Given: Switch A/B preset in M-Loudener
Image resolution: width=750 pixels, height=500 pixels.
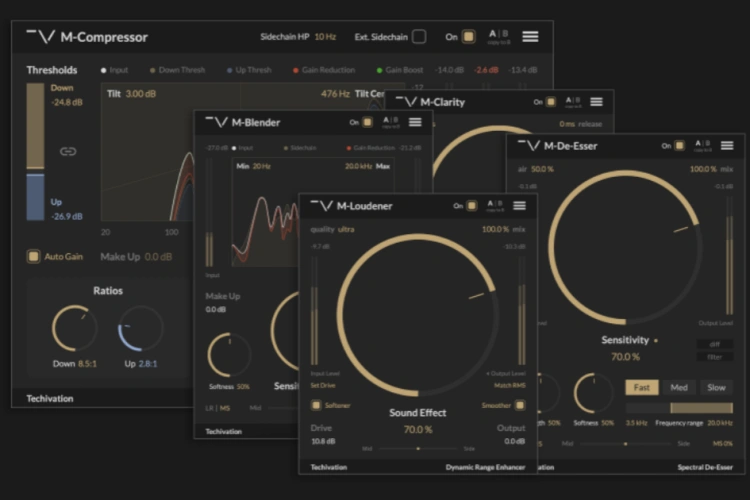Looking at the screenshot, I should pos(495,206).
